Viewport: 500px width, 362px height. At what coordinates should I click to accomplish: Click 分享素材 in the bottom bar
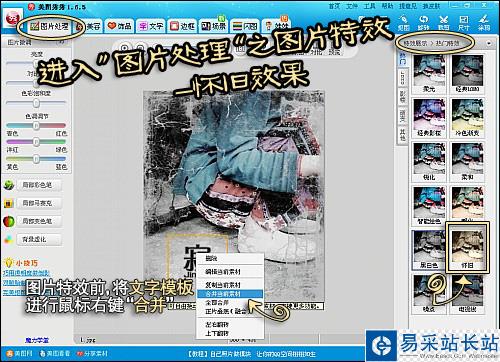click(92, 353)
